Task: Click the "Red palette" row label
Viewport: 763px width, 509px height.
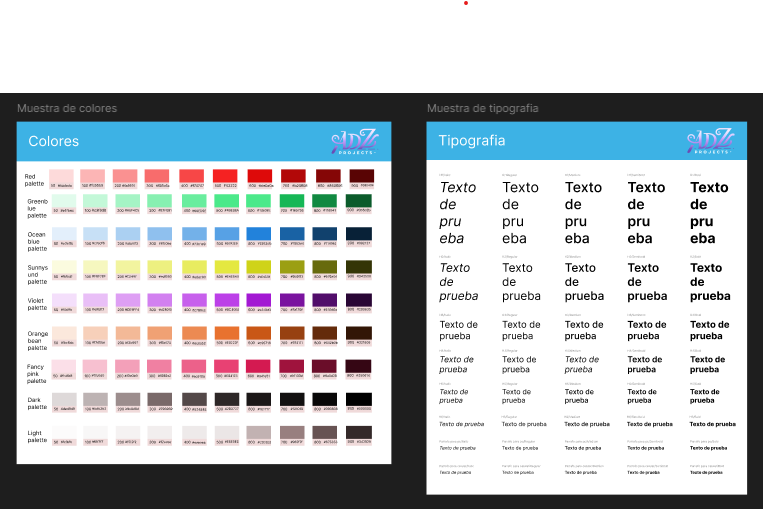Action: [35, 180]
